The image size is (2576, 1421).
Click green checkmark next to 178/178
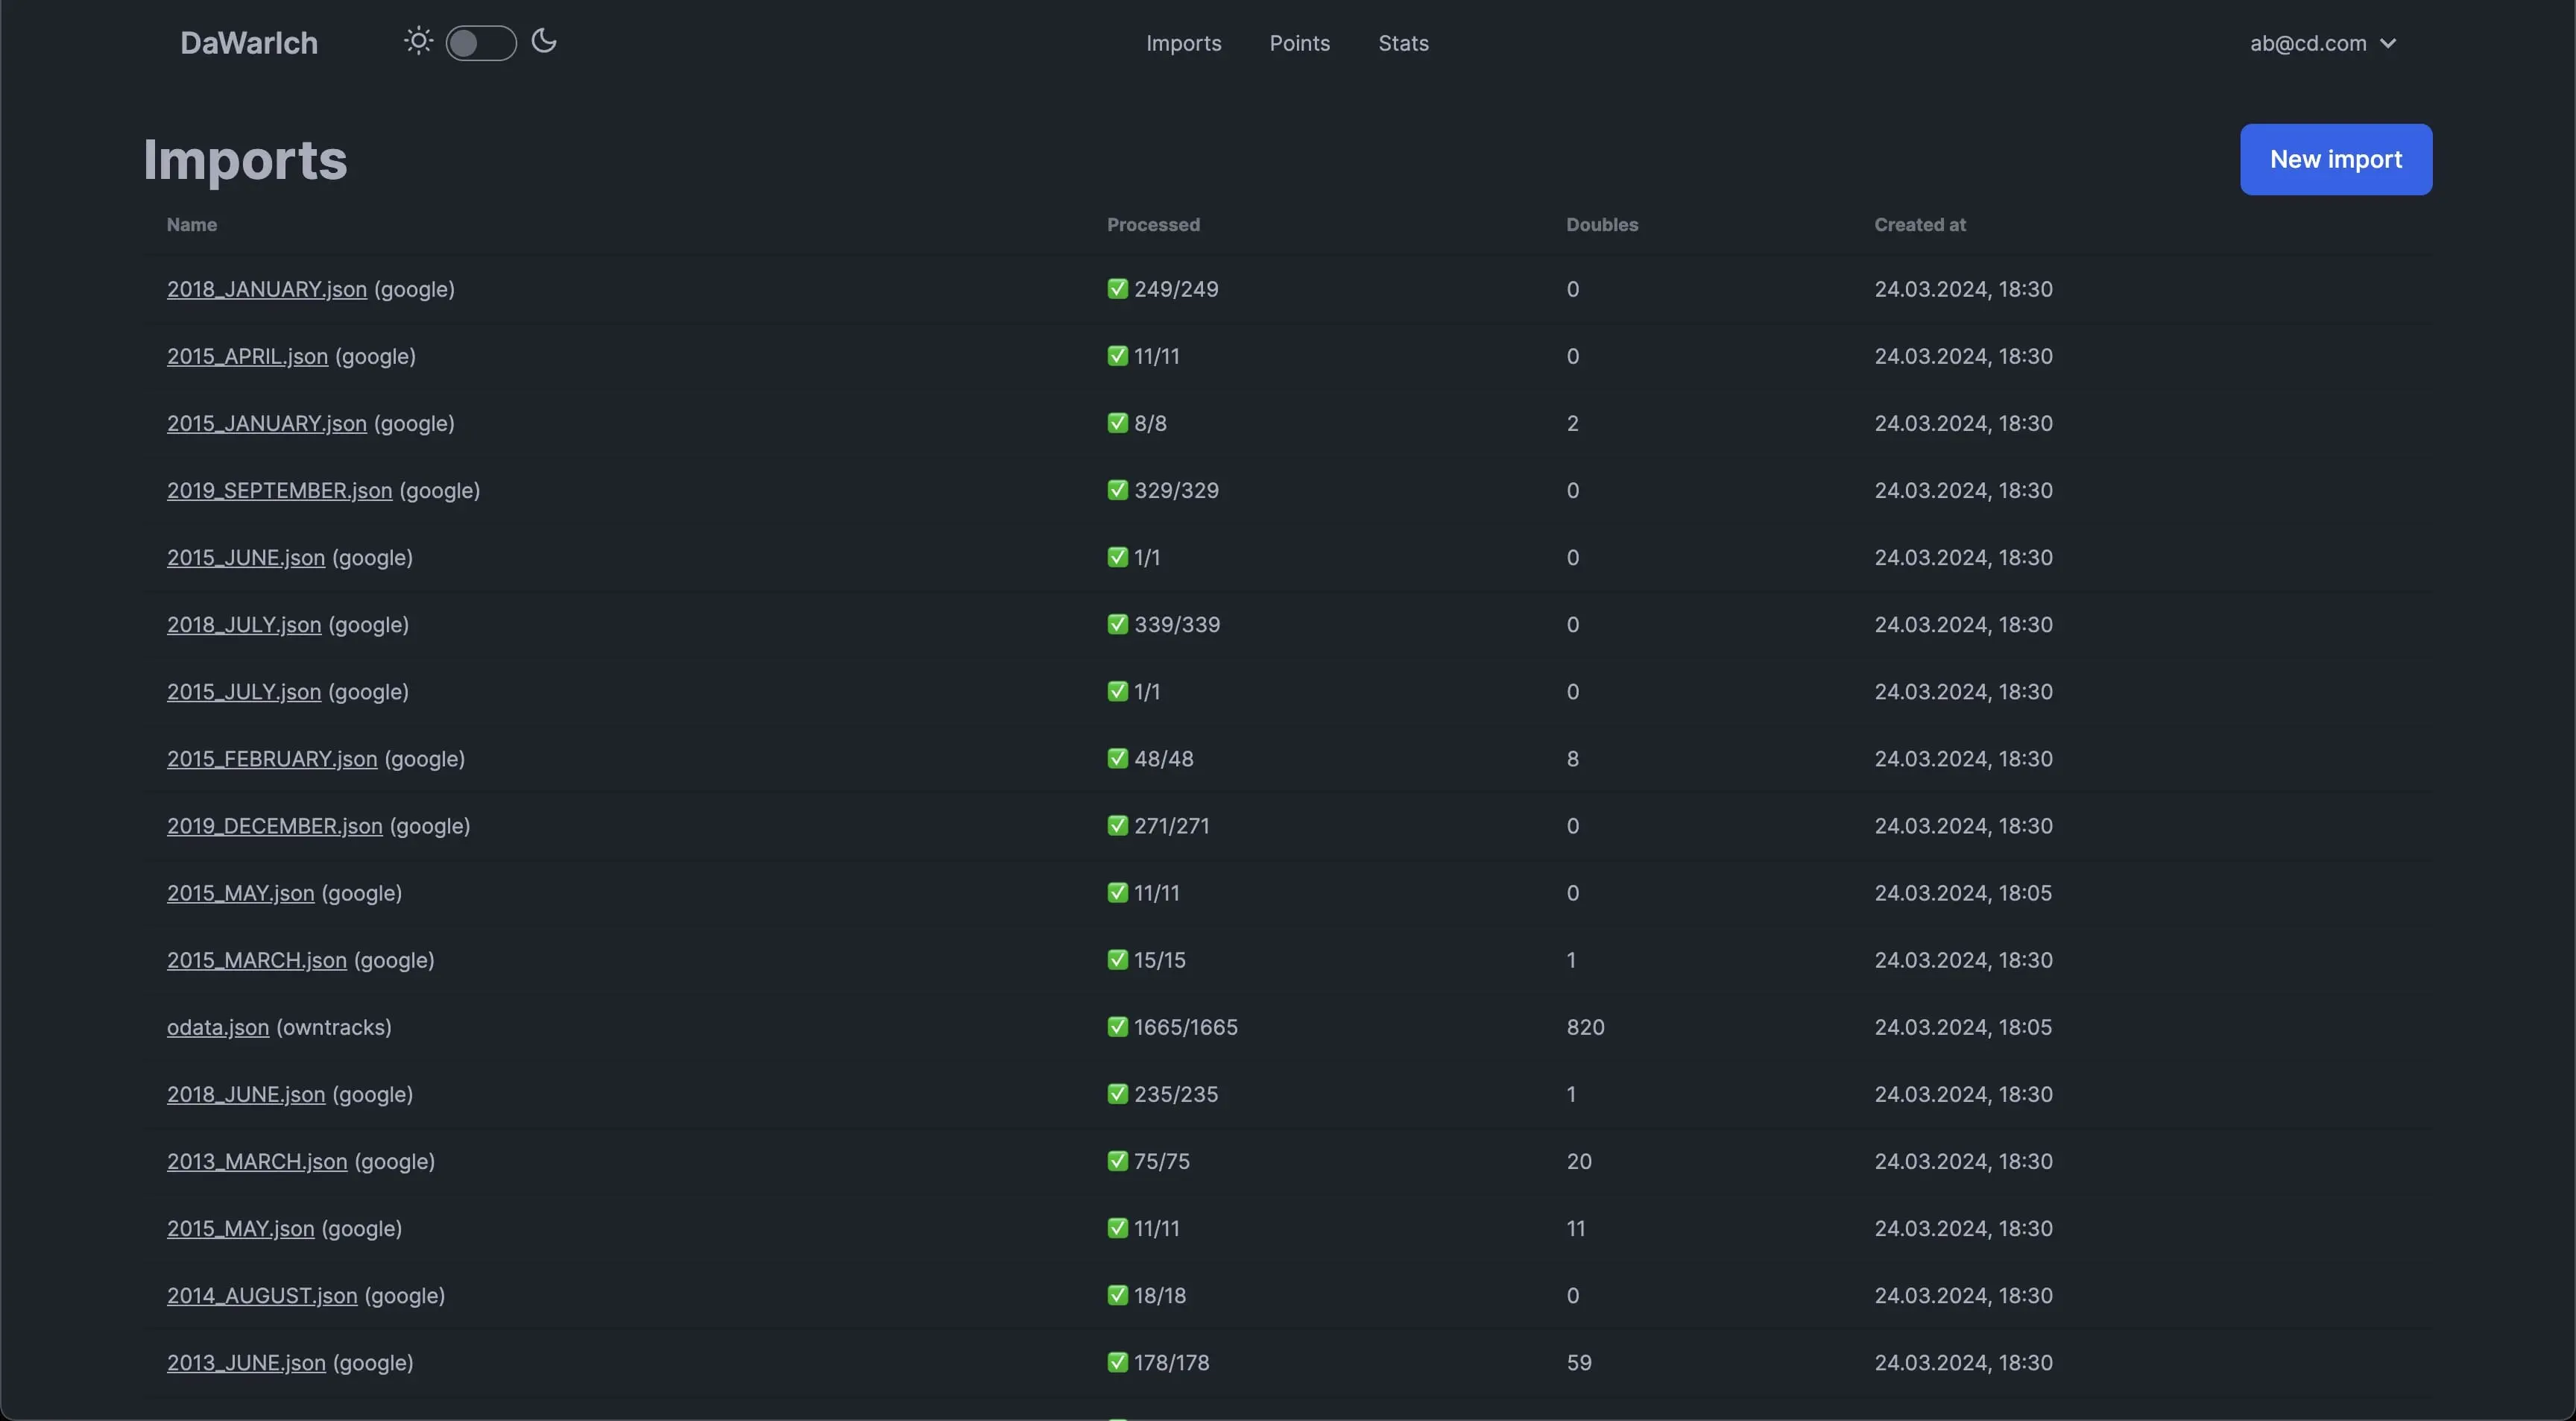pos(1117,1362)
